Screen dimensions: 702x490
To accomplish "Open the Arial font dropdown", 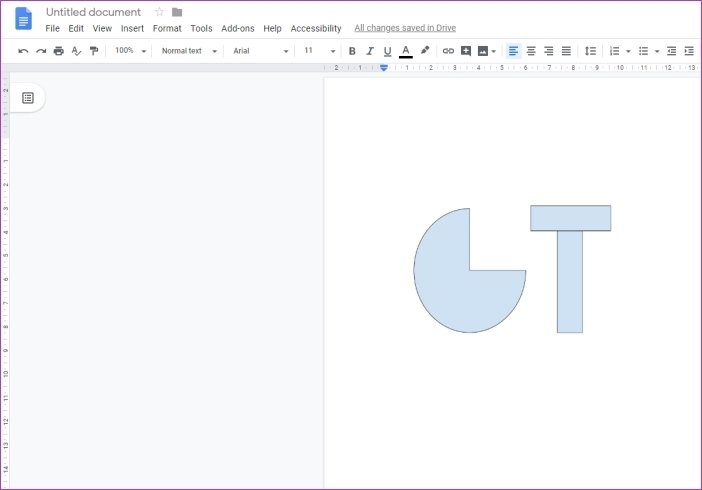I will [261, 51].
